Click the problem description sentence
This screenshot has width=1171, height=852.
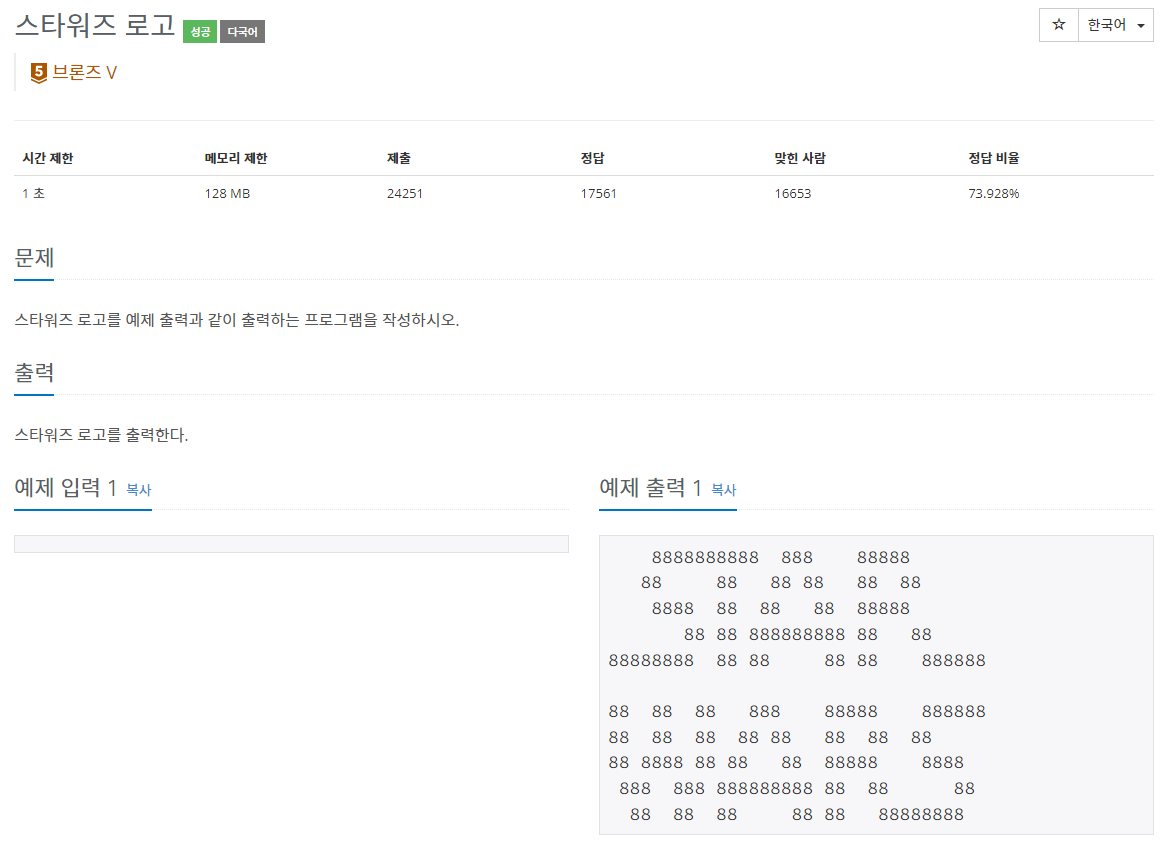point(237,320)
